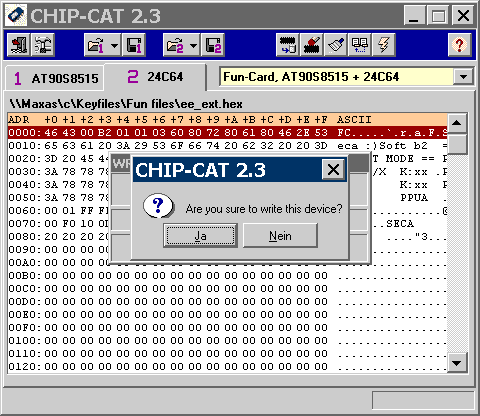Click the lightning bolt auto-program icon
This screenshot has width=480, height=416.
click(x=384, y=45)
